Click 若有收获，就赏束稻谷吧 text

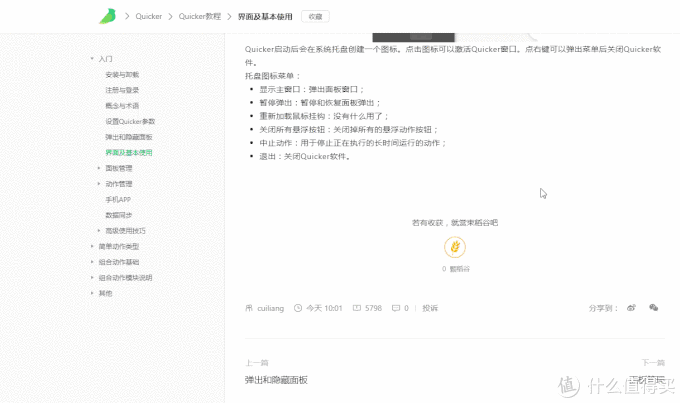(x=454, y=223)
